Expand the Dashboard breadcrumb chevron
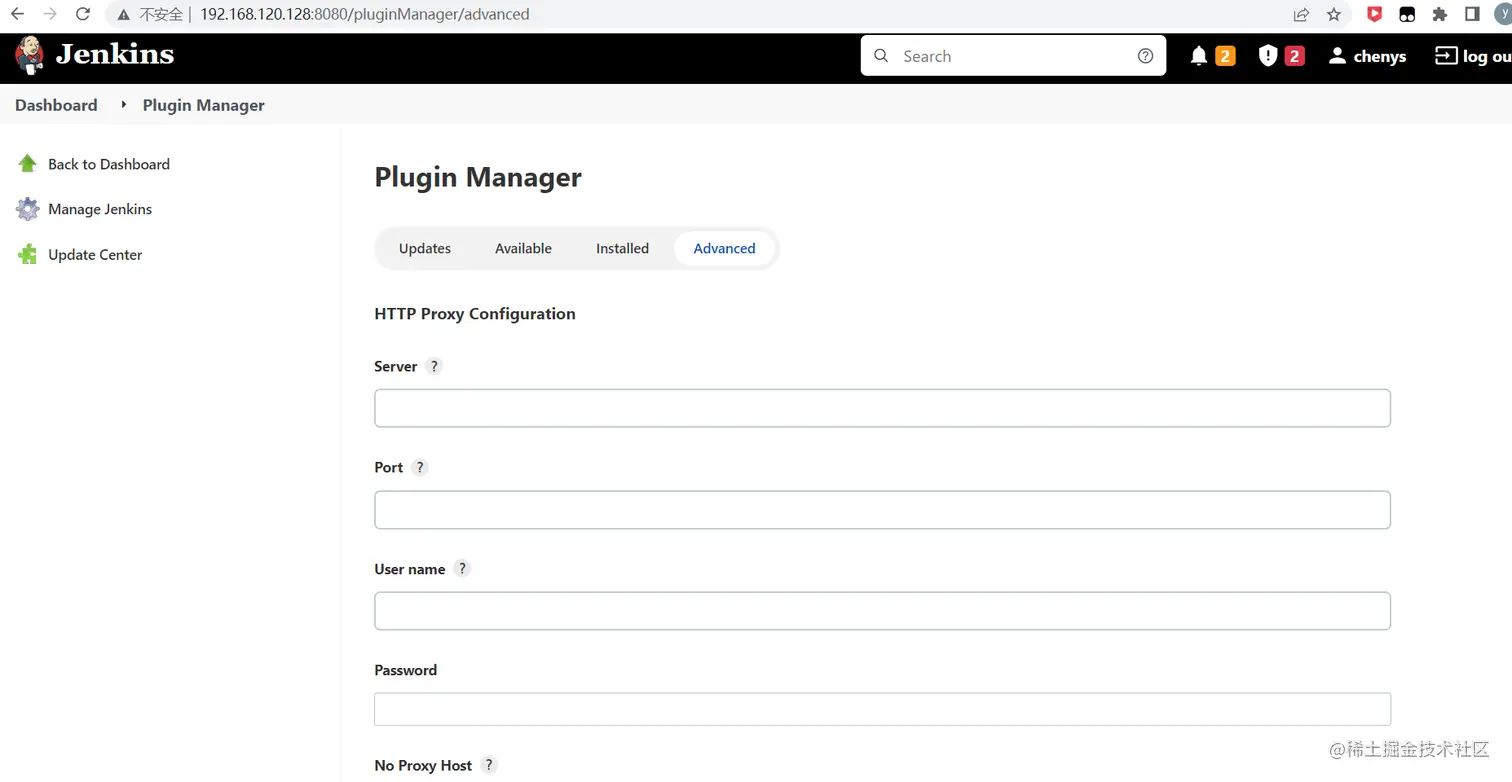 [124, 104]
